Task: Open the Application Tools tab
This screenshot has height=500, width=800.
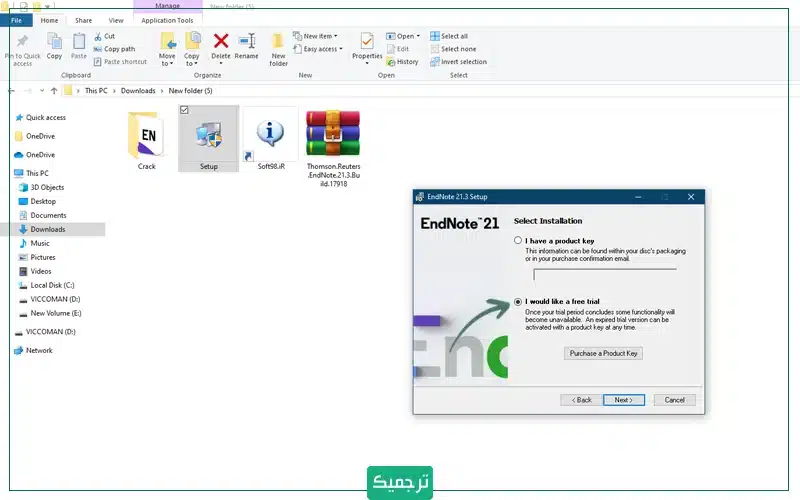Action: [x=167, y=20]
